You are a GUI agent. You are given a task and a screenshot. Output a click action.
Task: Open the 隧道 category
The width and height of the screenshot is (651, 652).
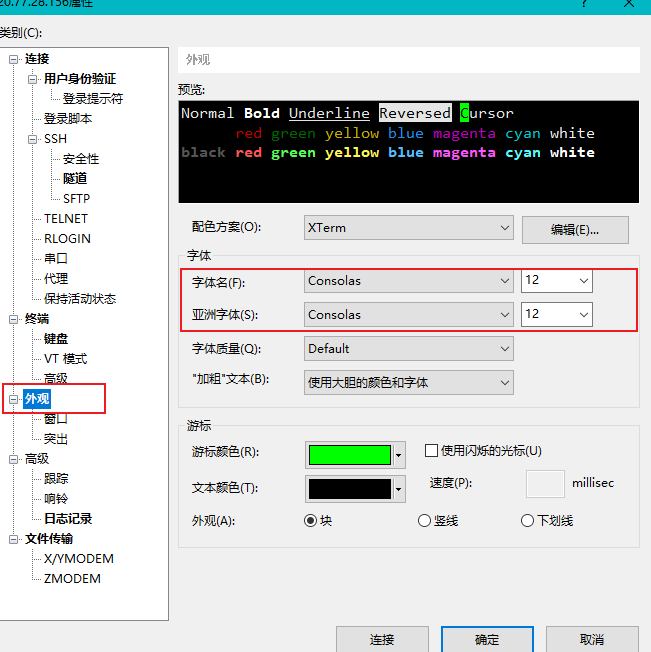pos(75,179)
